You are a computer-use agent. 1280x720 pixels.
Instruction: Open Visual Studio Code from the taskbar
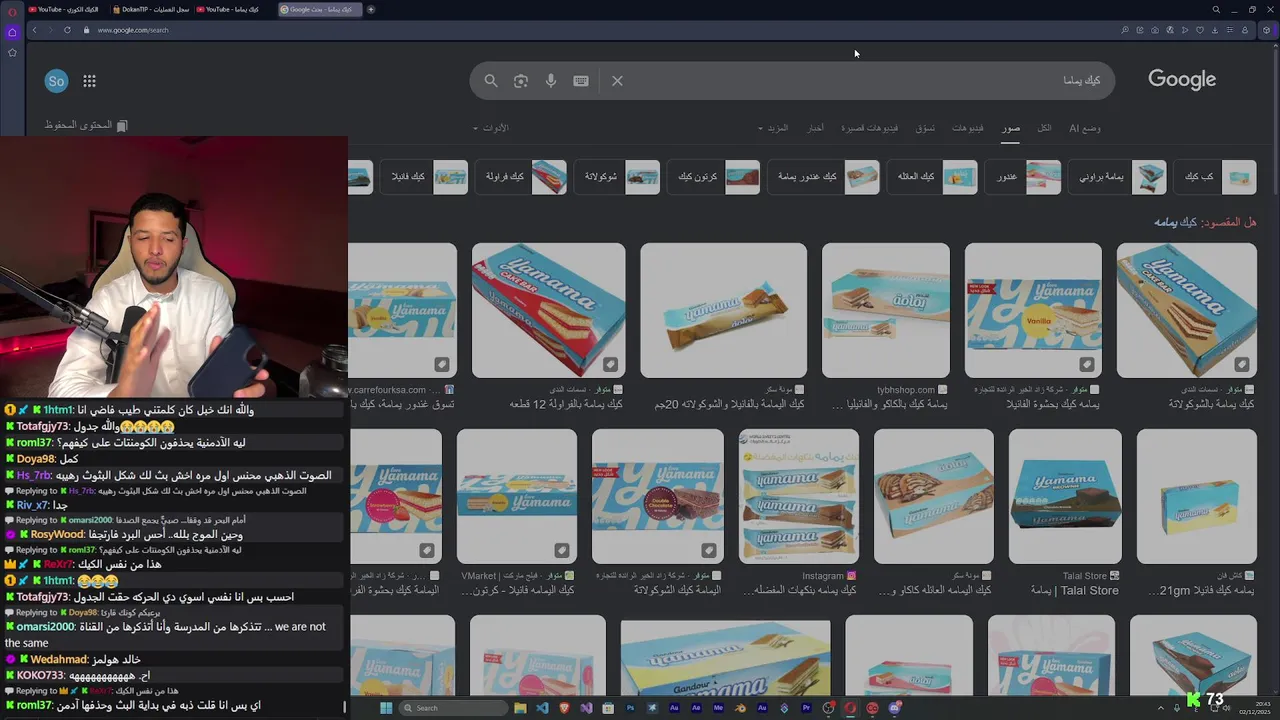pyautogui.click(x=542, y=708)
